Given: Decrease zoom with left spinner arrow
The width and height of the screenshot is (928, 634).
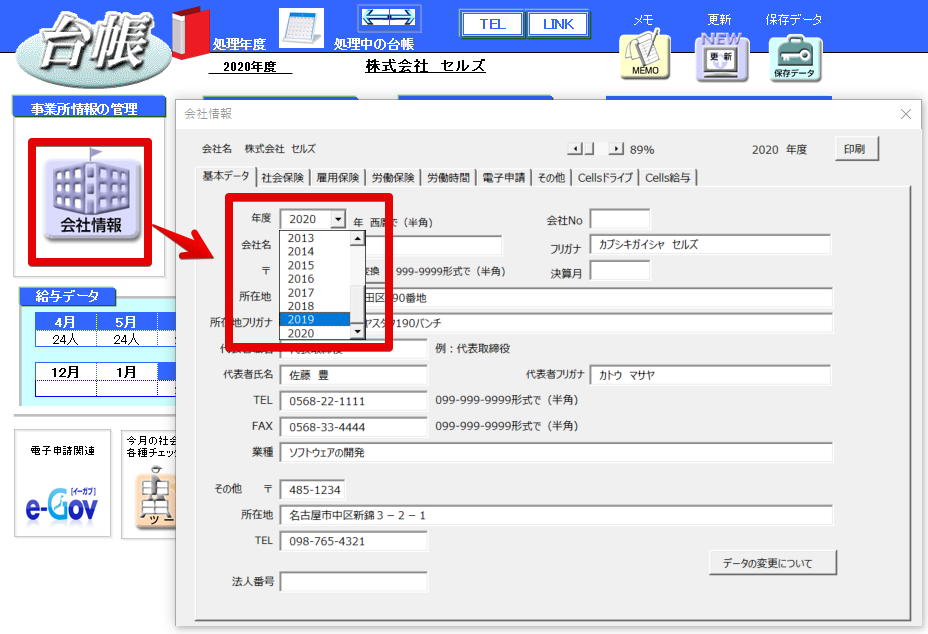Looking at the screenshot, I should 574,149.
